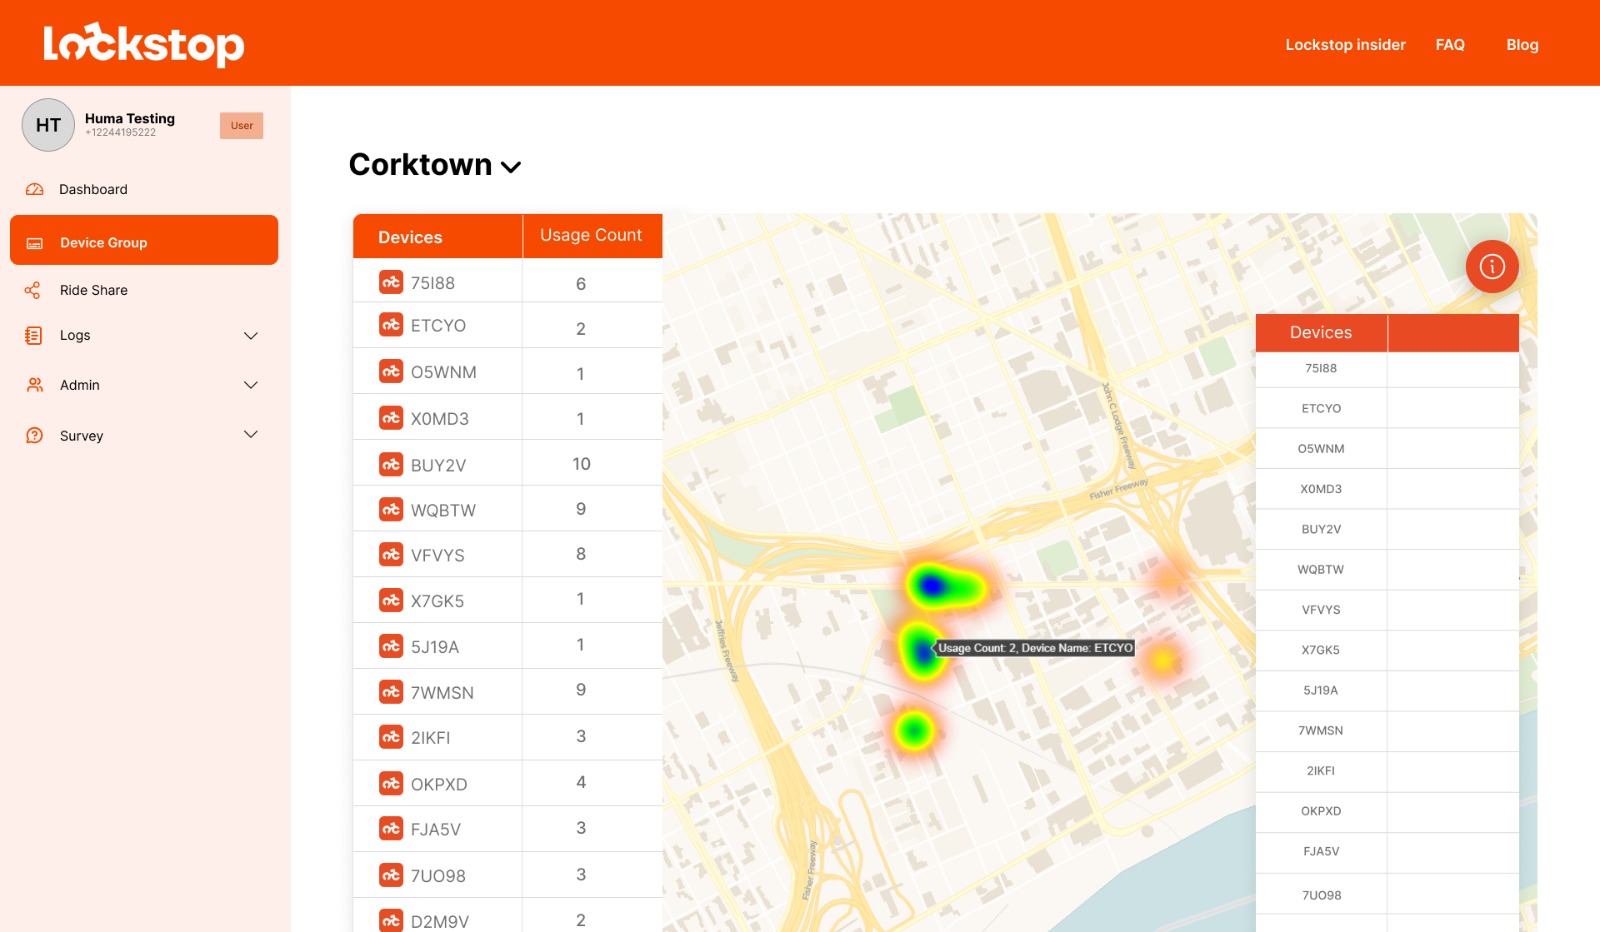Click the Devices column header
This screenshot has width=1600, height=932.
tap(410, 237)
